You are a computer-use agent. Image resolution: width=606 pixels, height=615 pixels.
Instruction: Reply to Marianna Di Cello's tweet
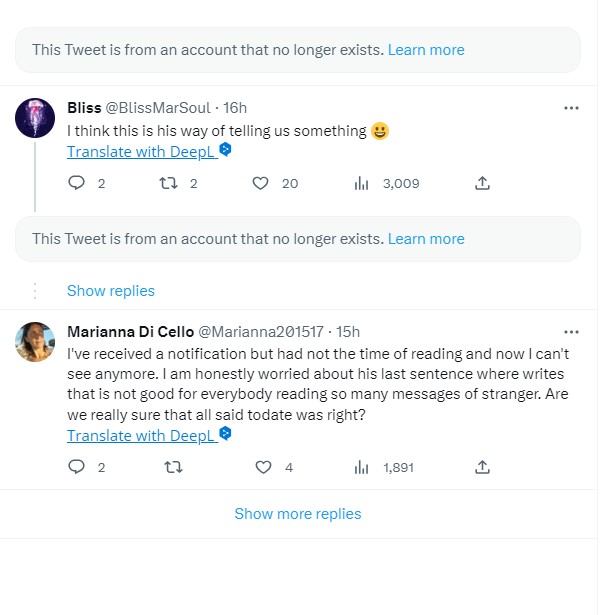click(x=76, y=467)
